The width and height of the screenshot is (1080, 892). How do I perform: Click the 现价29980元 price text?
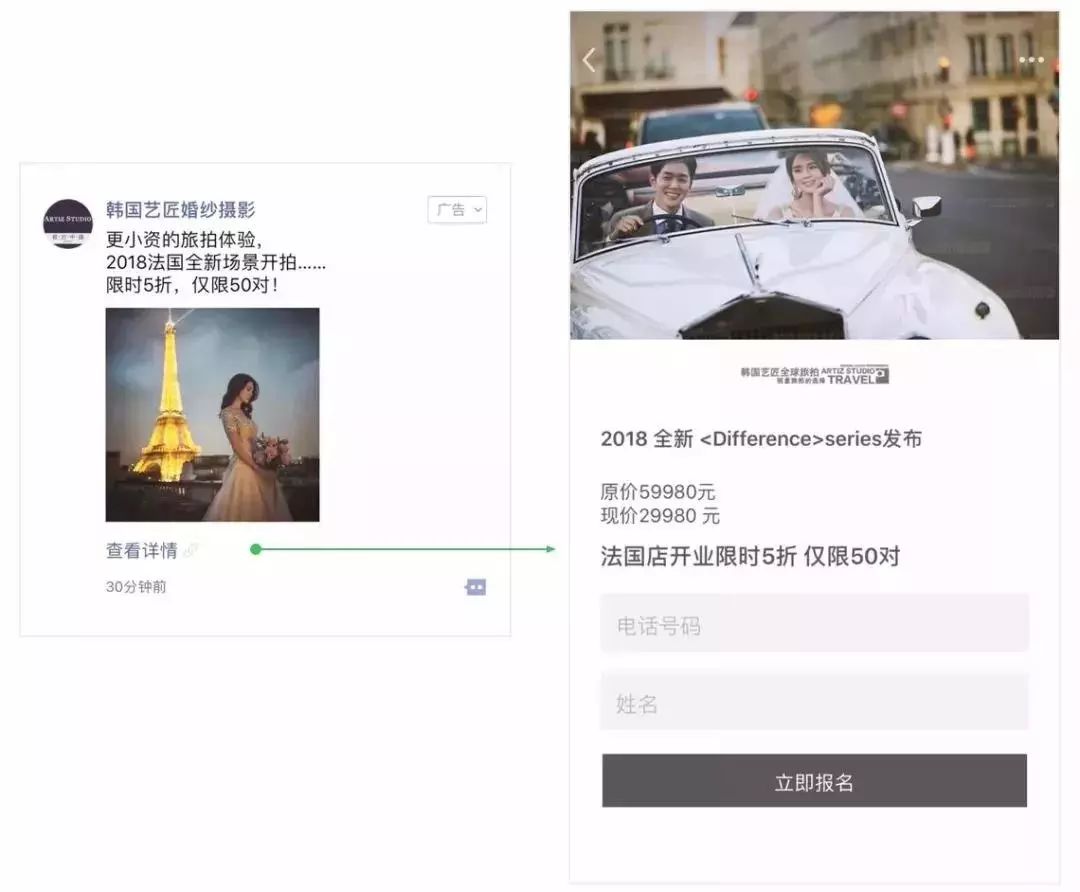[x=660, y=516]
